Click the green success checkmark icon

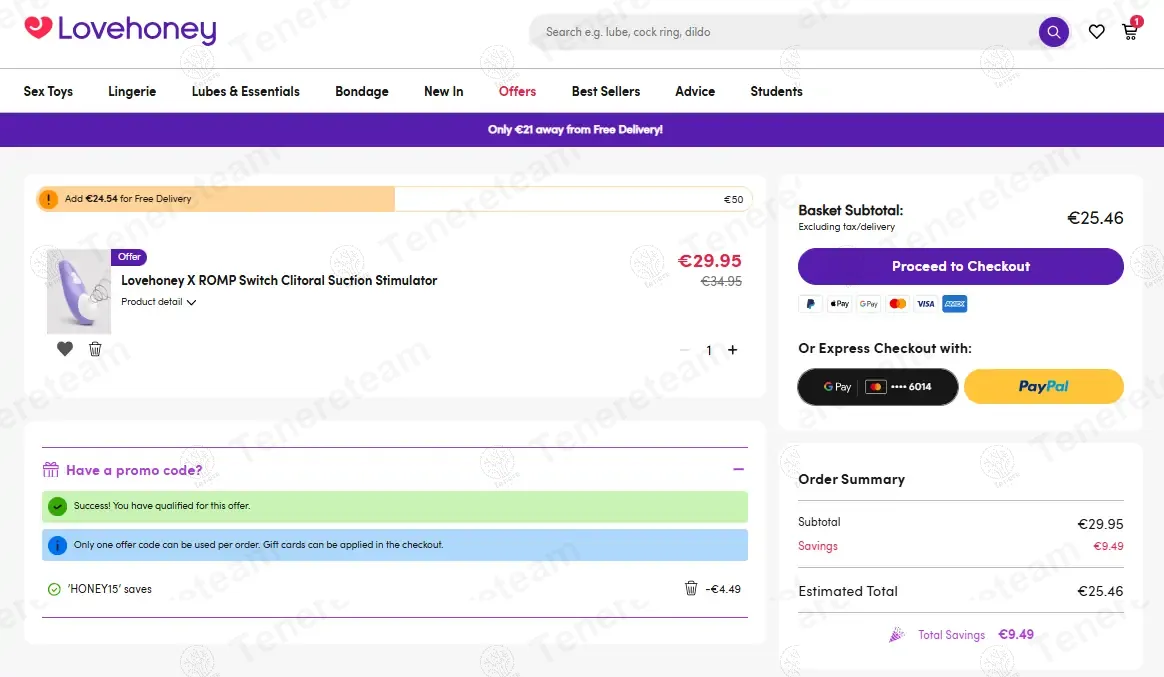(57, 506)
